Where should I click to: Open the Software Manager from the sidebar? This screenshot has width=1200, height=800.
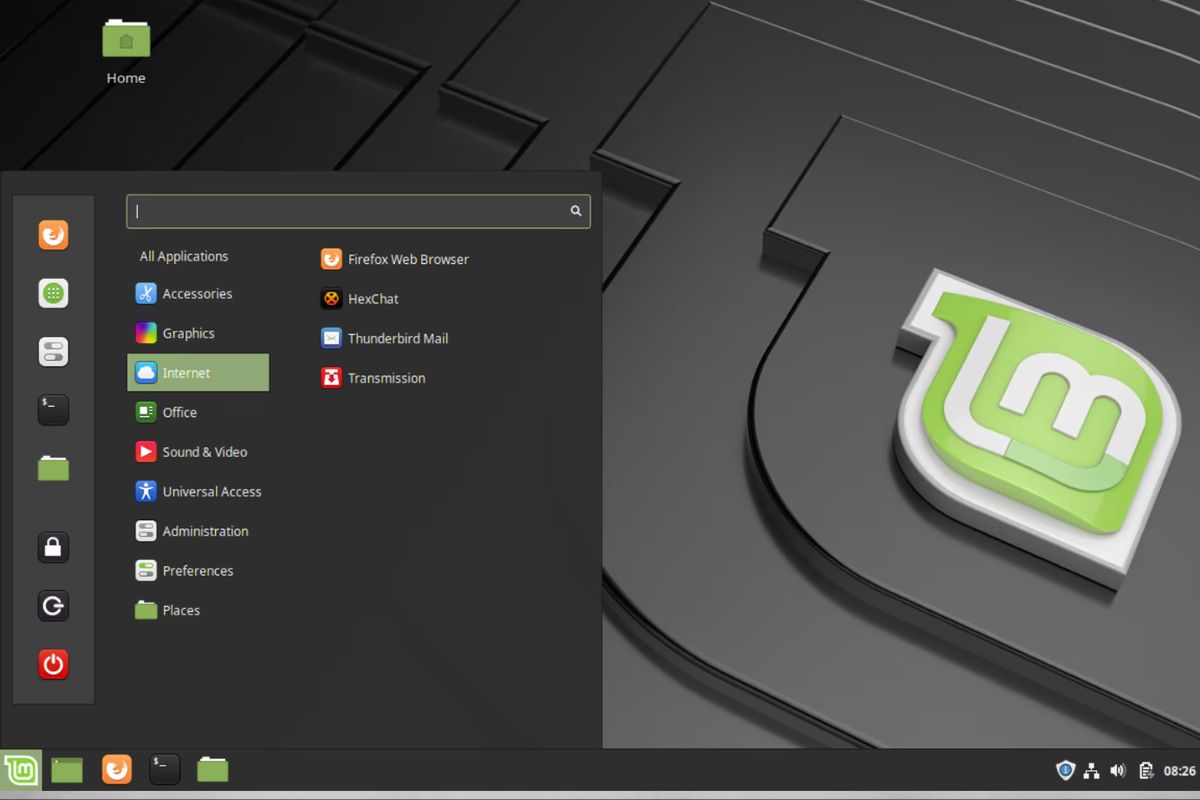tap(53, 293)
